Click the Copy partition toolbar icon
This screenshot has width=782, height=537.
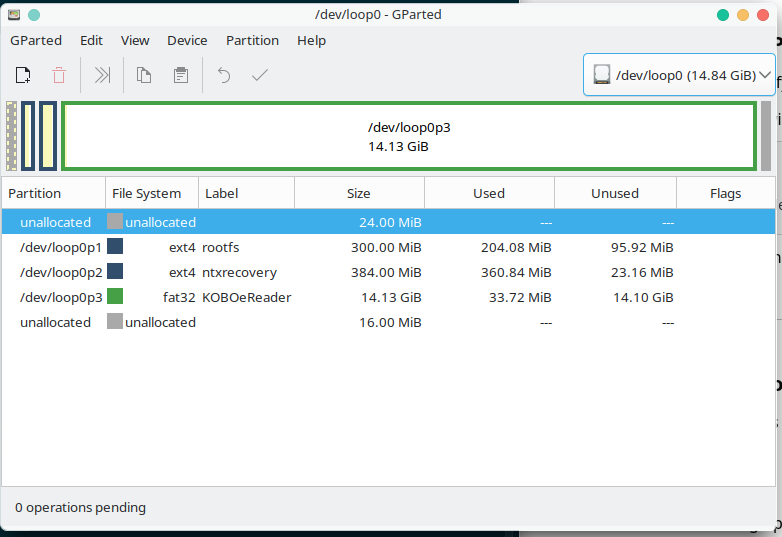[144, 75]
